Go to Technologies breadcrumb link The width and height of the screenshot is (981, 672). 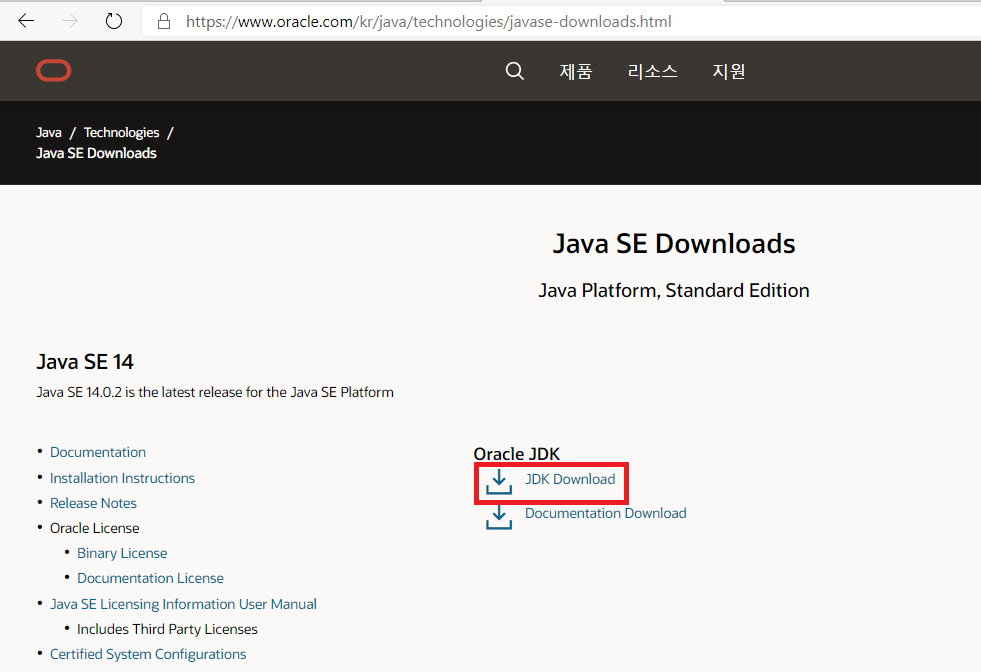click(x=121, y=133)
